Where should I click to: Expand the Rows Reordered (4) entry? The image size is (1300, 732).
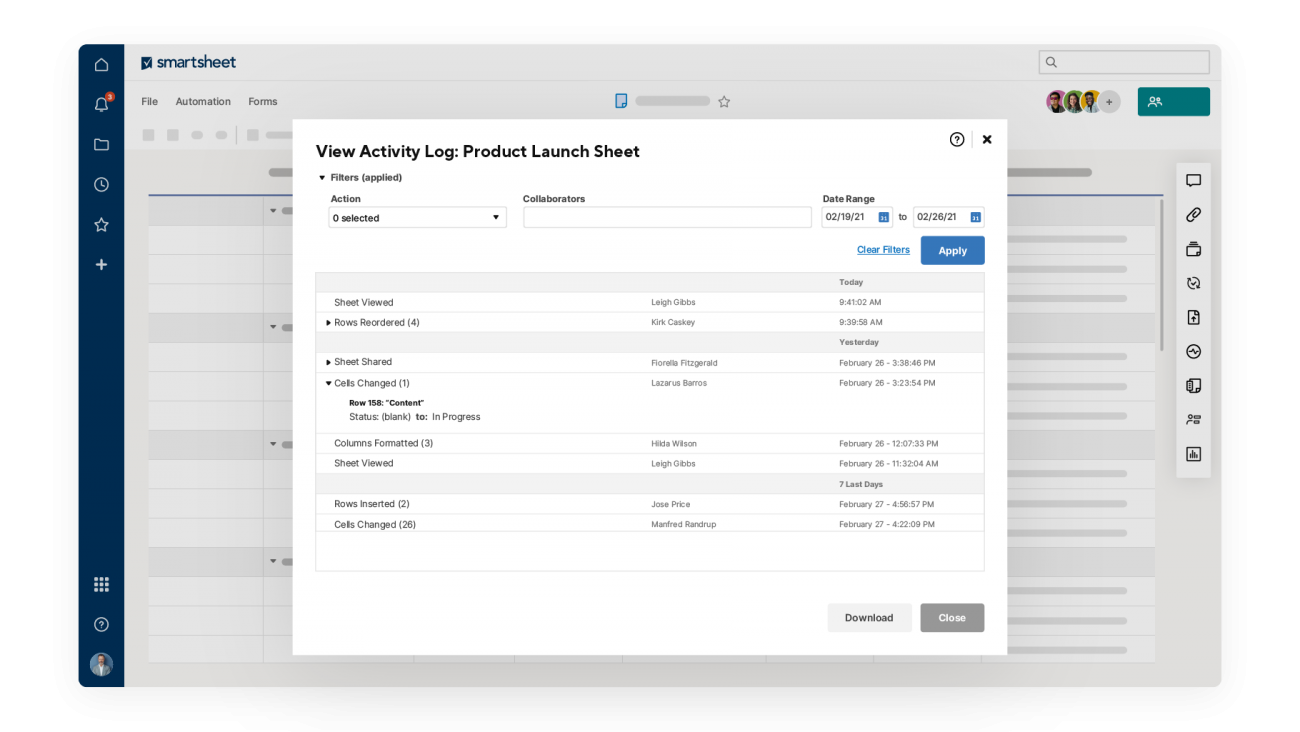328,323
